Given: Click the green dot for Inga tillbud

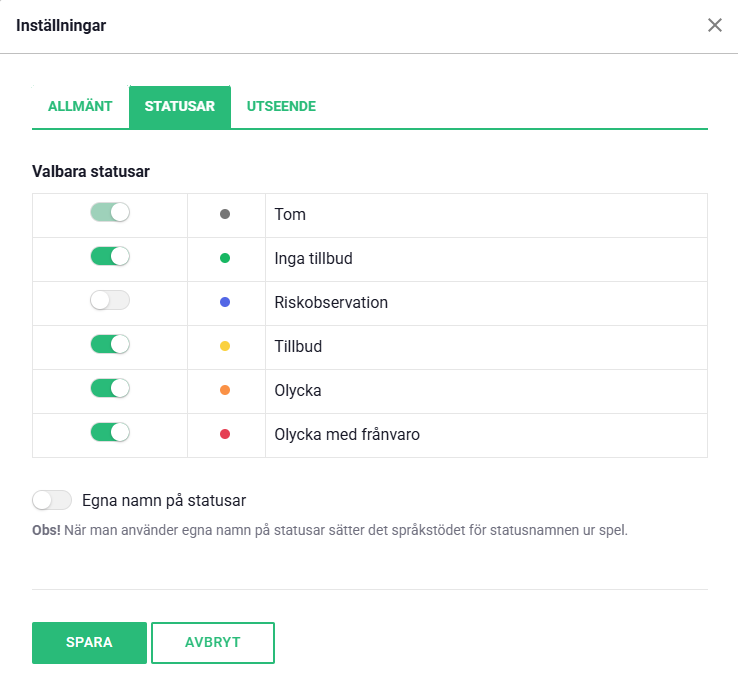Looking at the screenshot, I should (x=225, y=258).
